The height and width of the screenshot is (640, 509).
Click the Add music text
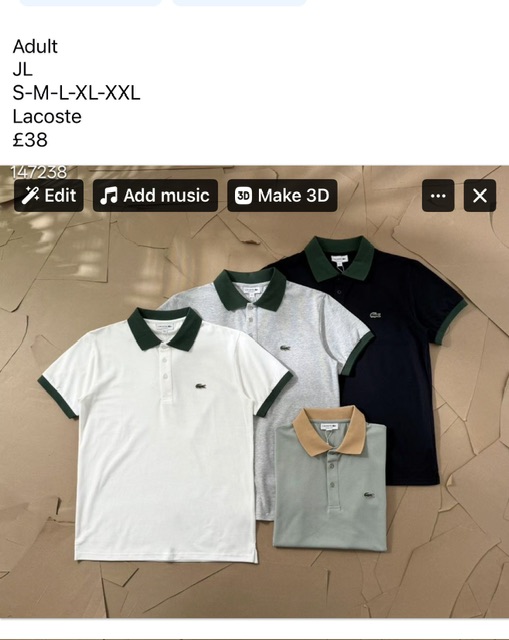coord(167,196)
